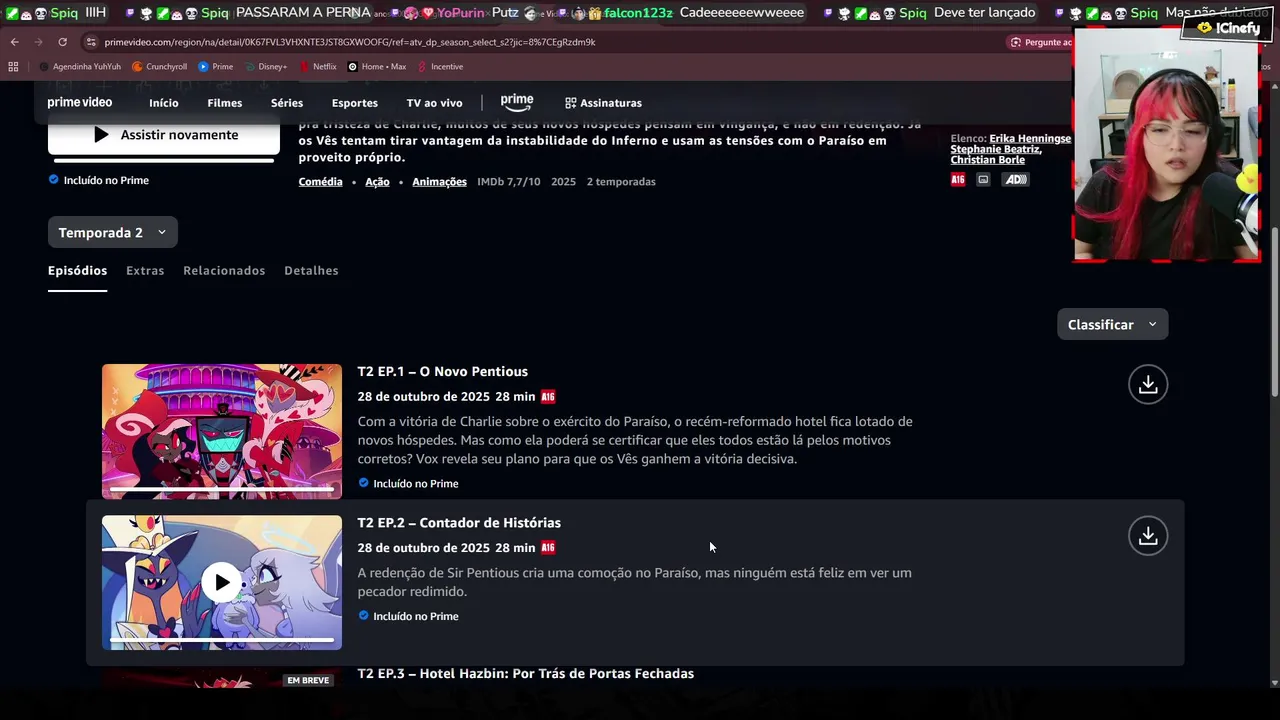Click the address bar URL
Viewport: 1280px width, 720px height.
pos(350,42)
